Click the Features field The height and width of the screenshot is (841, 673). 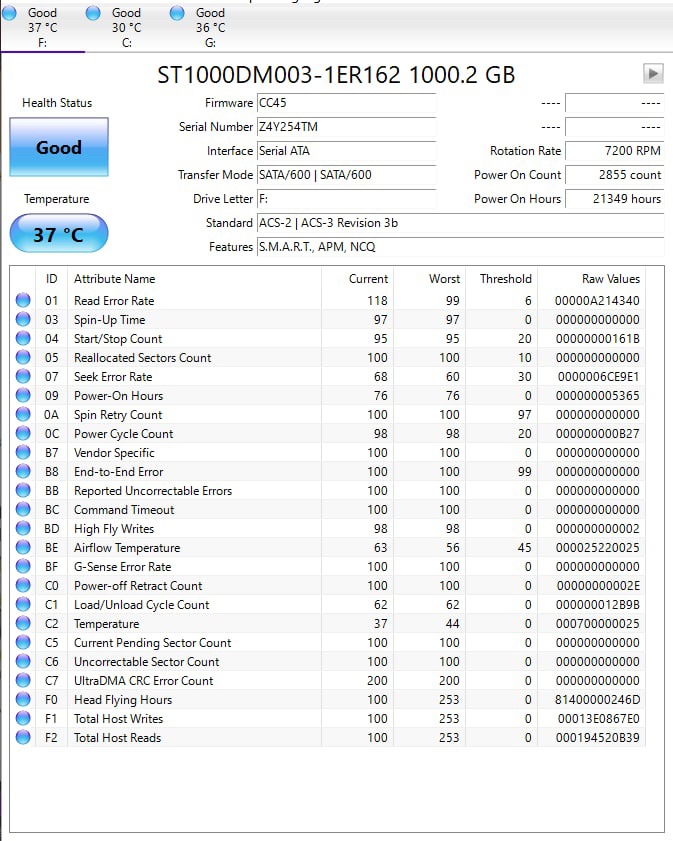coord(460,247)
